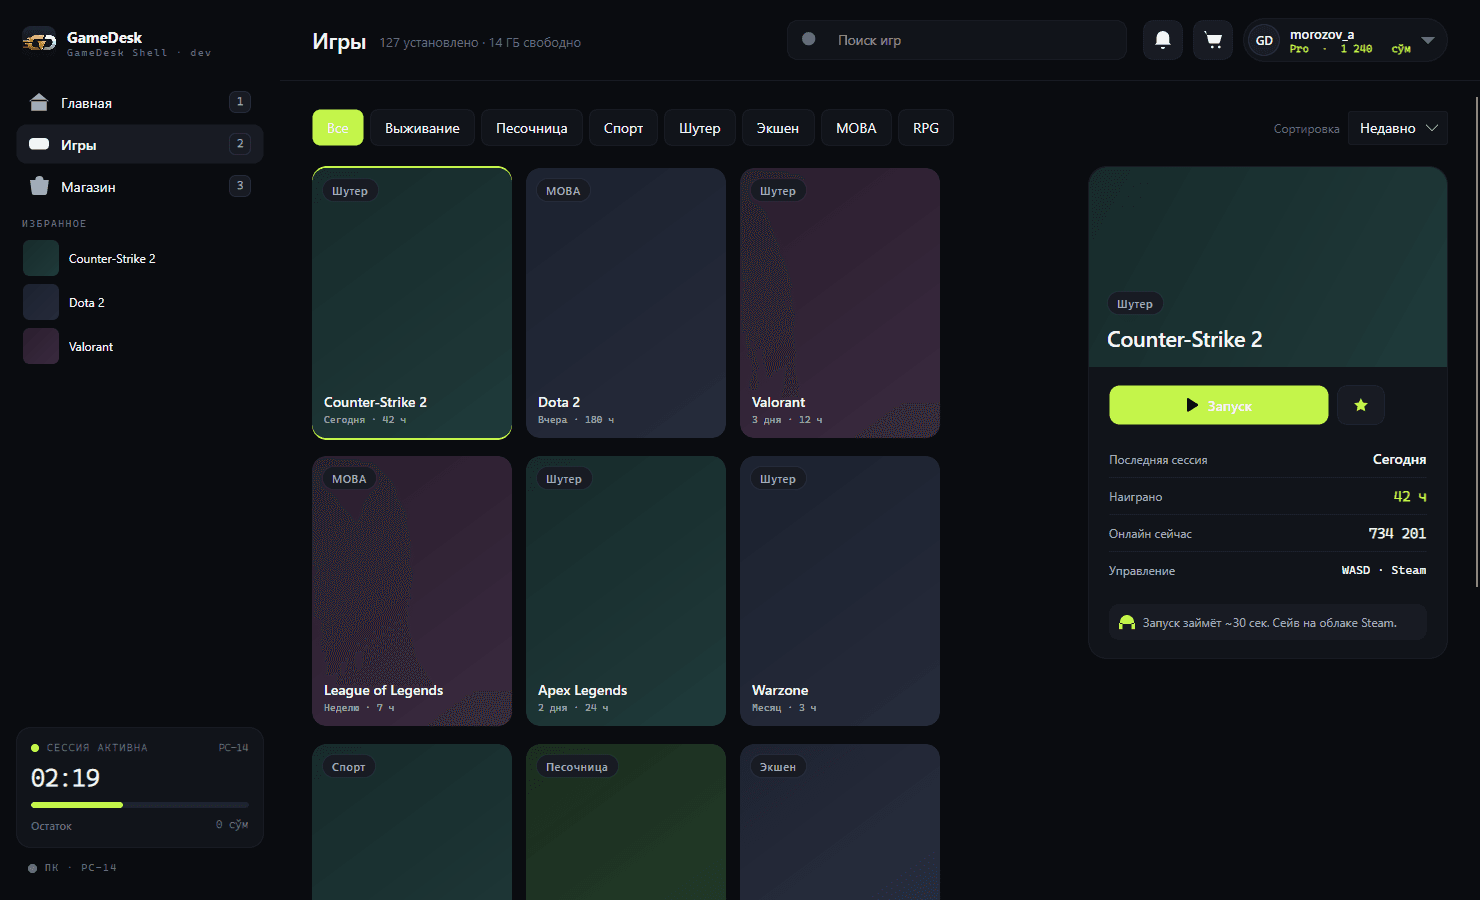Launch game with Запуск button
Viewport: 1480px width, 900px height.
(x=1218, y=405)
